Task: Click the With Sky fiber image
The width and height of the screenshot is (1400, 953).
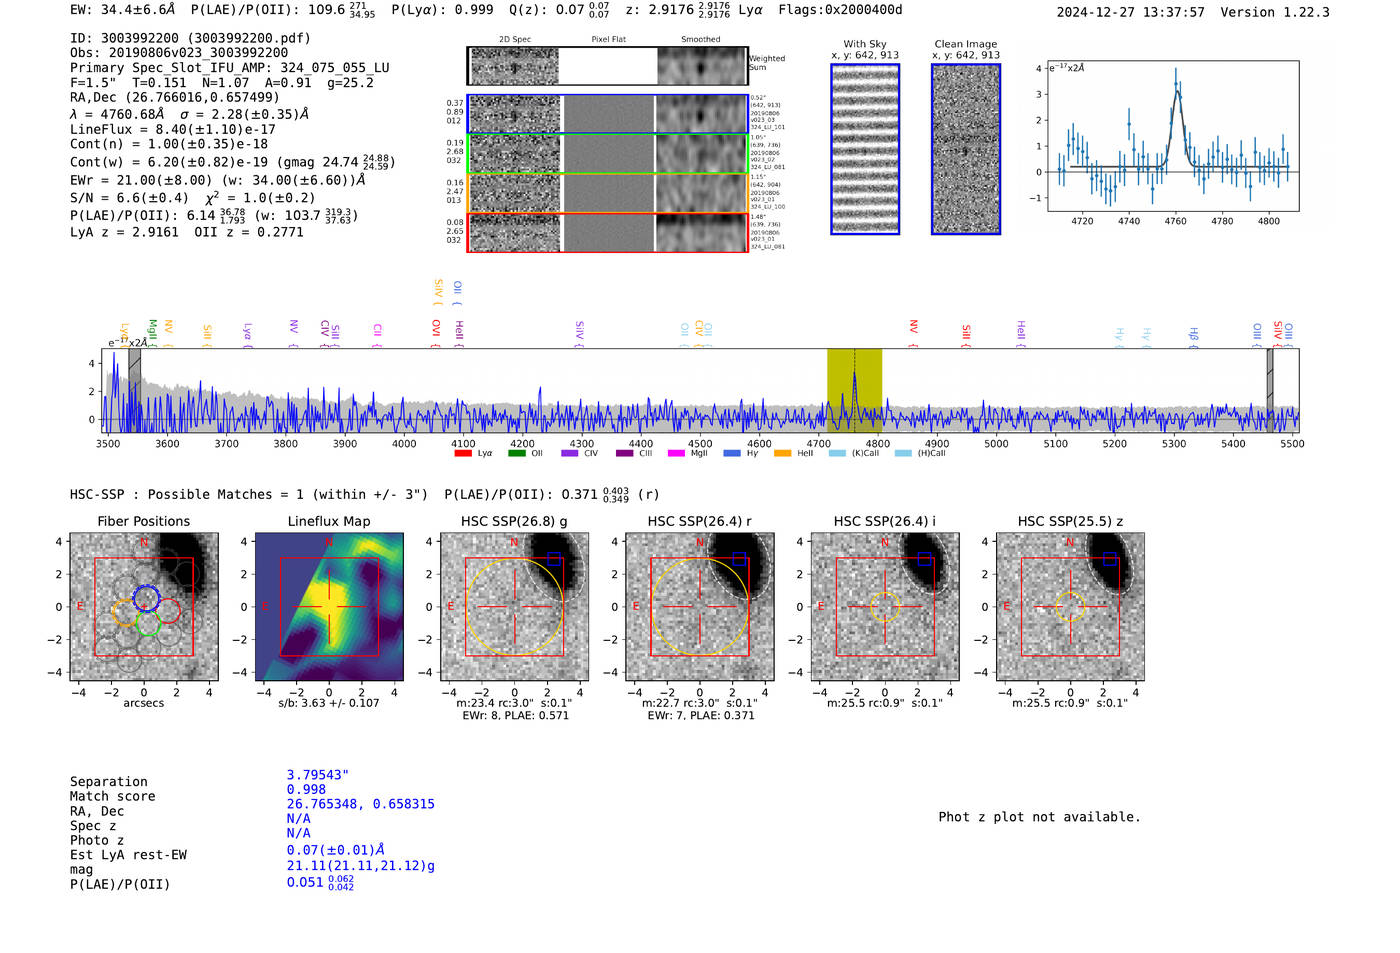Action: [x=865, y=149]
